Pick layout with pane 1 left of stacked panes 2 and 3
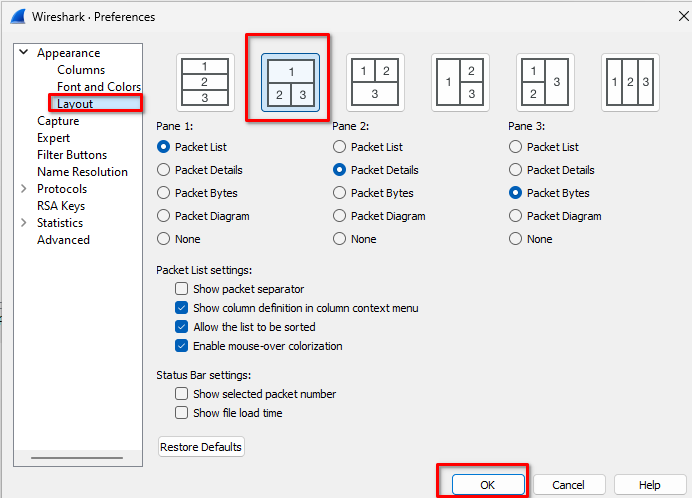The width and height of the screenshot is (692, 498). tap(460, 82)
